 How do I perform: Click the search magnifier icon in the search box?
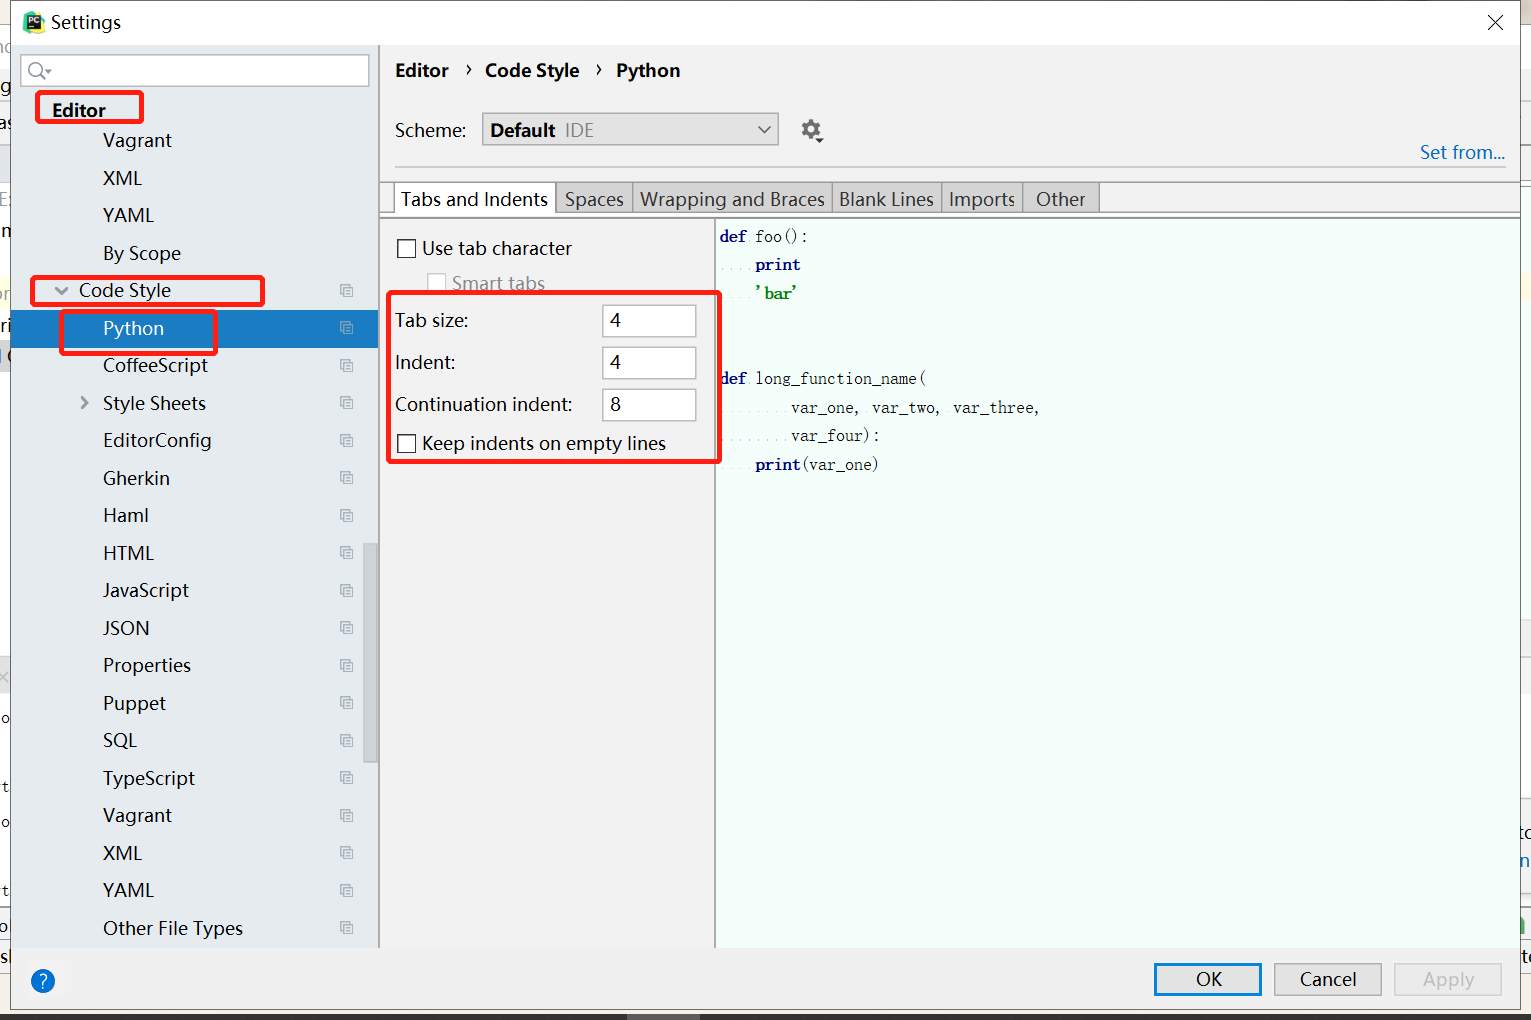[39, 70]
